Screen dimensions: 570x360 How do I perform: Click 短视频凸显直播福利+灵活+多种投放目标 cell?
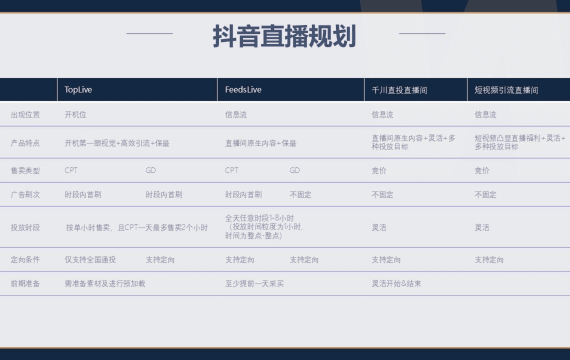click(x=520, y=142)
